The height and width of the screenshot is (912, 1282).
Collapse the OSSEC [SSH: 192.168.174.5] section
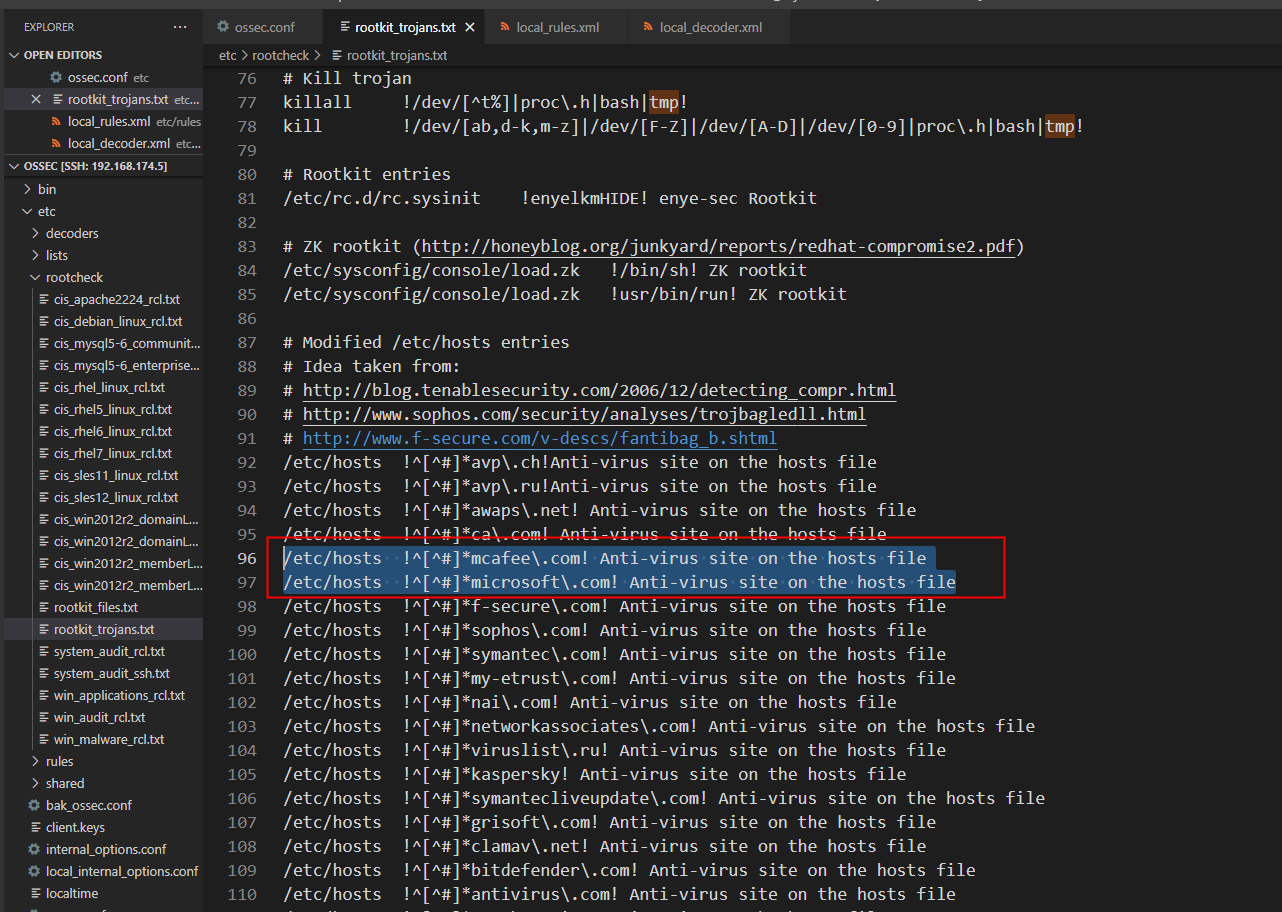pyautogui.click(x=14, y=165)
